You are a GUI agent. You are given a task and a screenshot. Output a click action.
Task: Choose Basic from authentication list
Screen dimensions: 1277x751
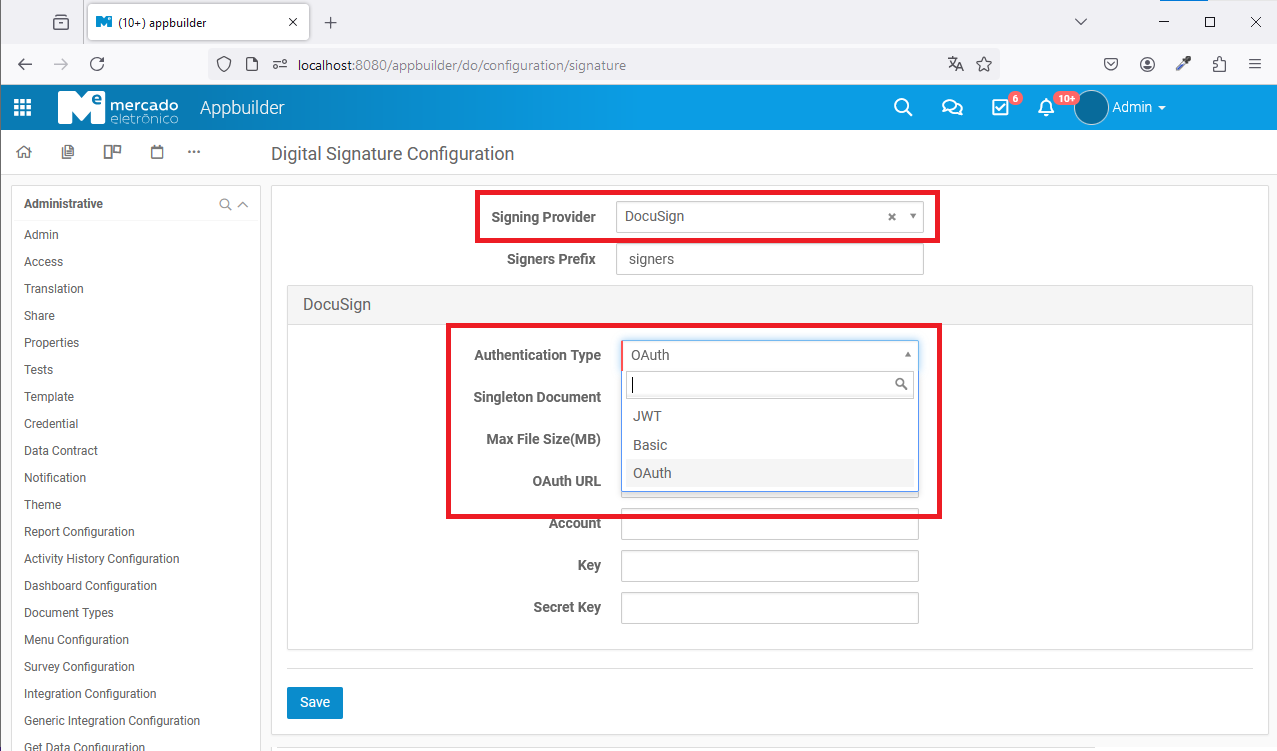[650, 445]
